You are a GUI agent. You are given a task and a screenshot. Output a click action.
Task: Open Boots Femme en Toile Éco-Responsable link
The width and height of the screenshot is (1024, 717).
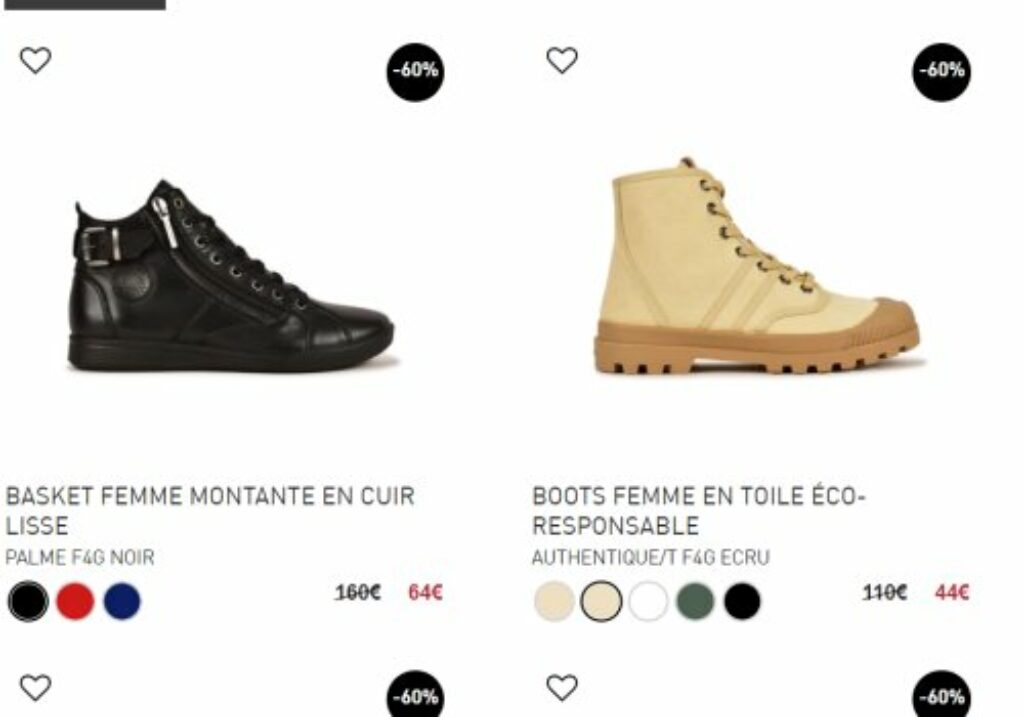tap(698, 511)
